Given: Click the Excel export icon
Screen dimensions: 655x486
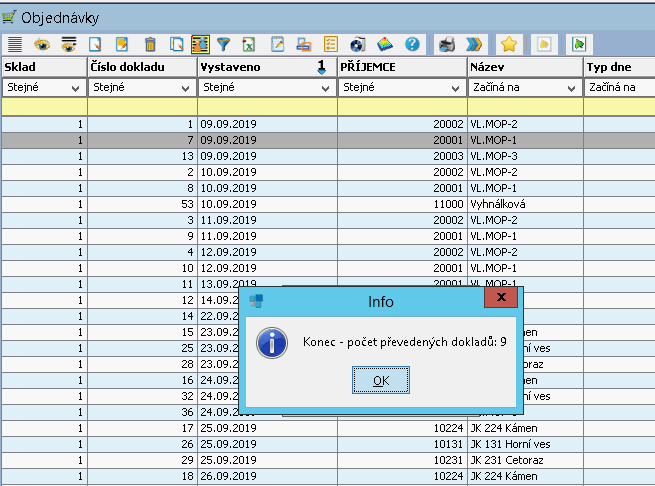Looking at the screenshot, I should point(249,44).
